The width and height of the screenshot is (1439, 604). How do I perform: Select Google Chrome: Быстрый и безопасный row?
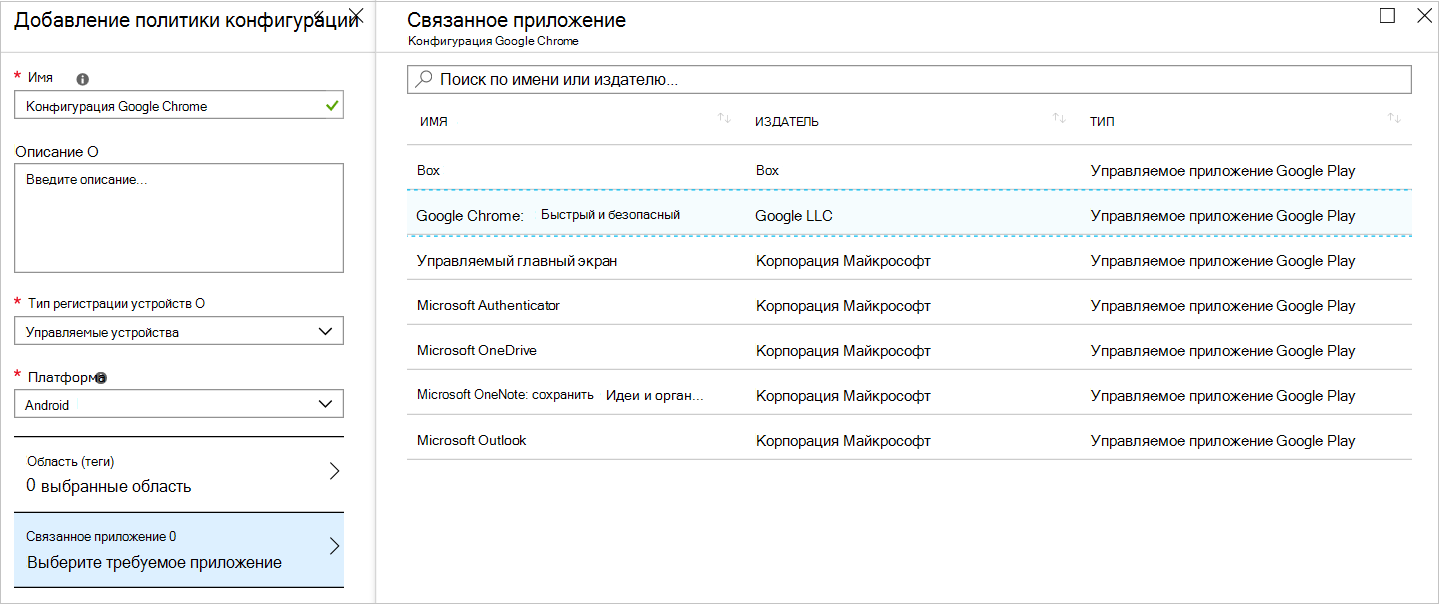[909, 213]
